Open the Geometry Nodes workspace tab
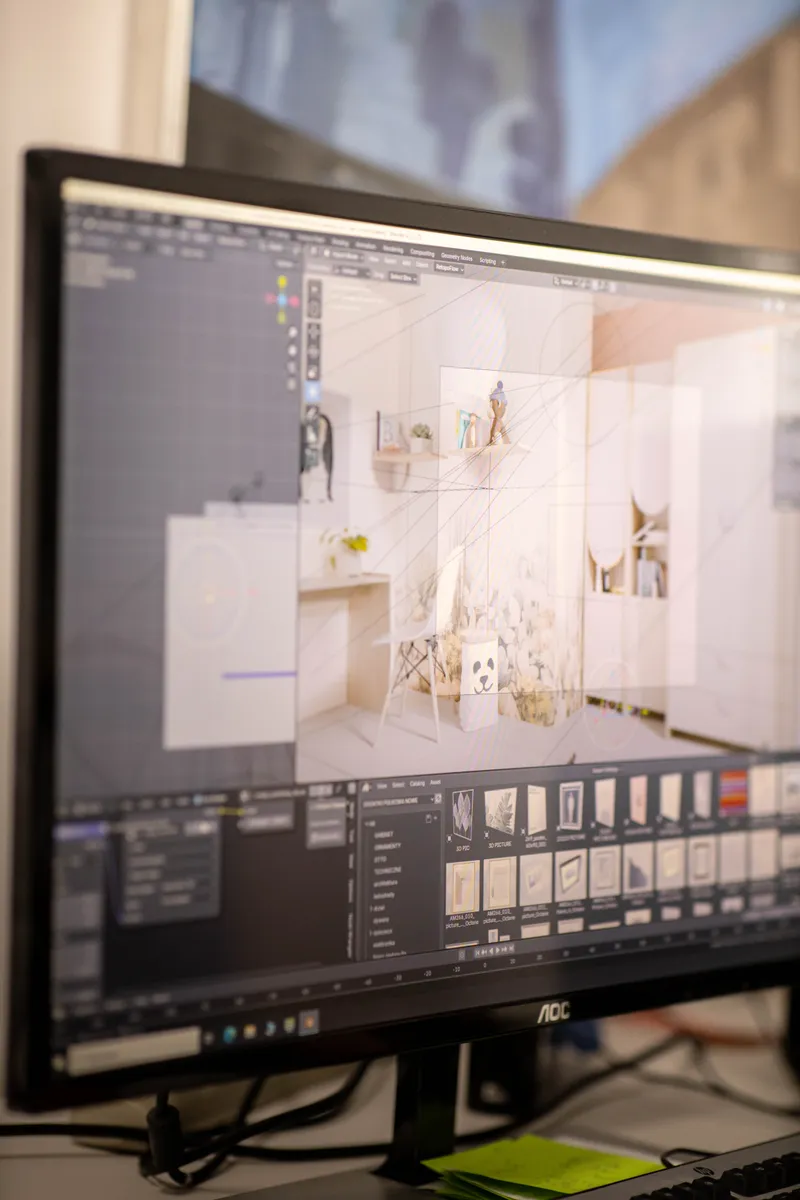Viewport: 800px width, 1200px height. (x=456, y=256)
